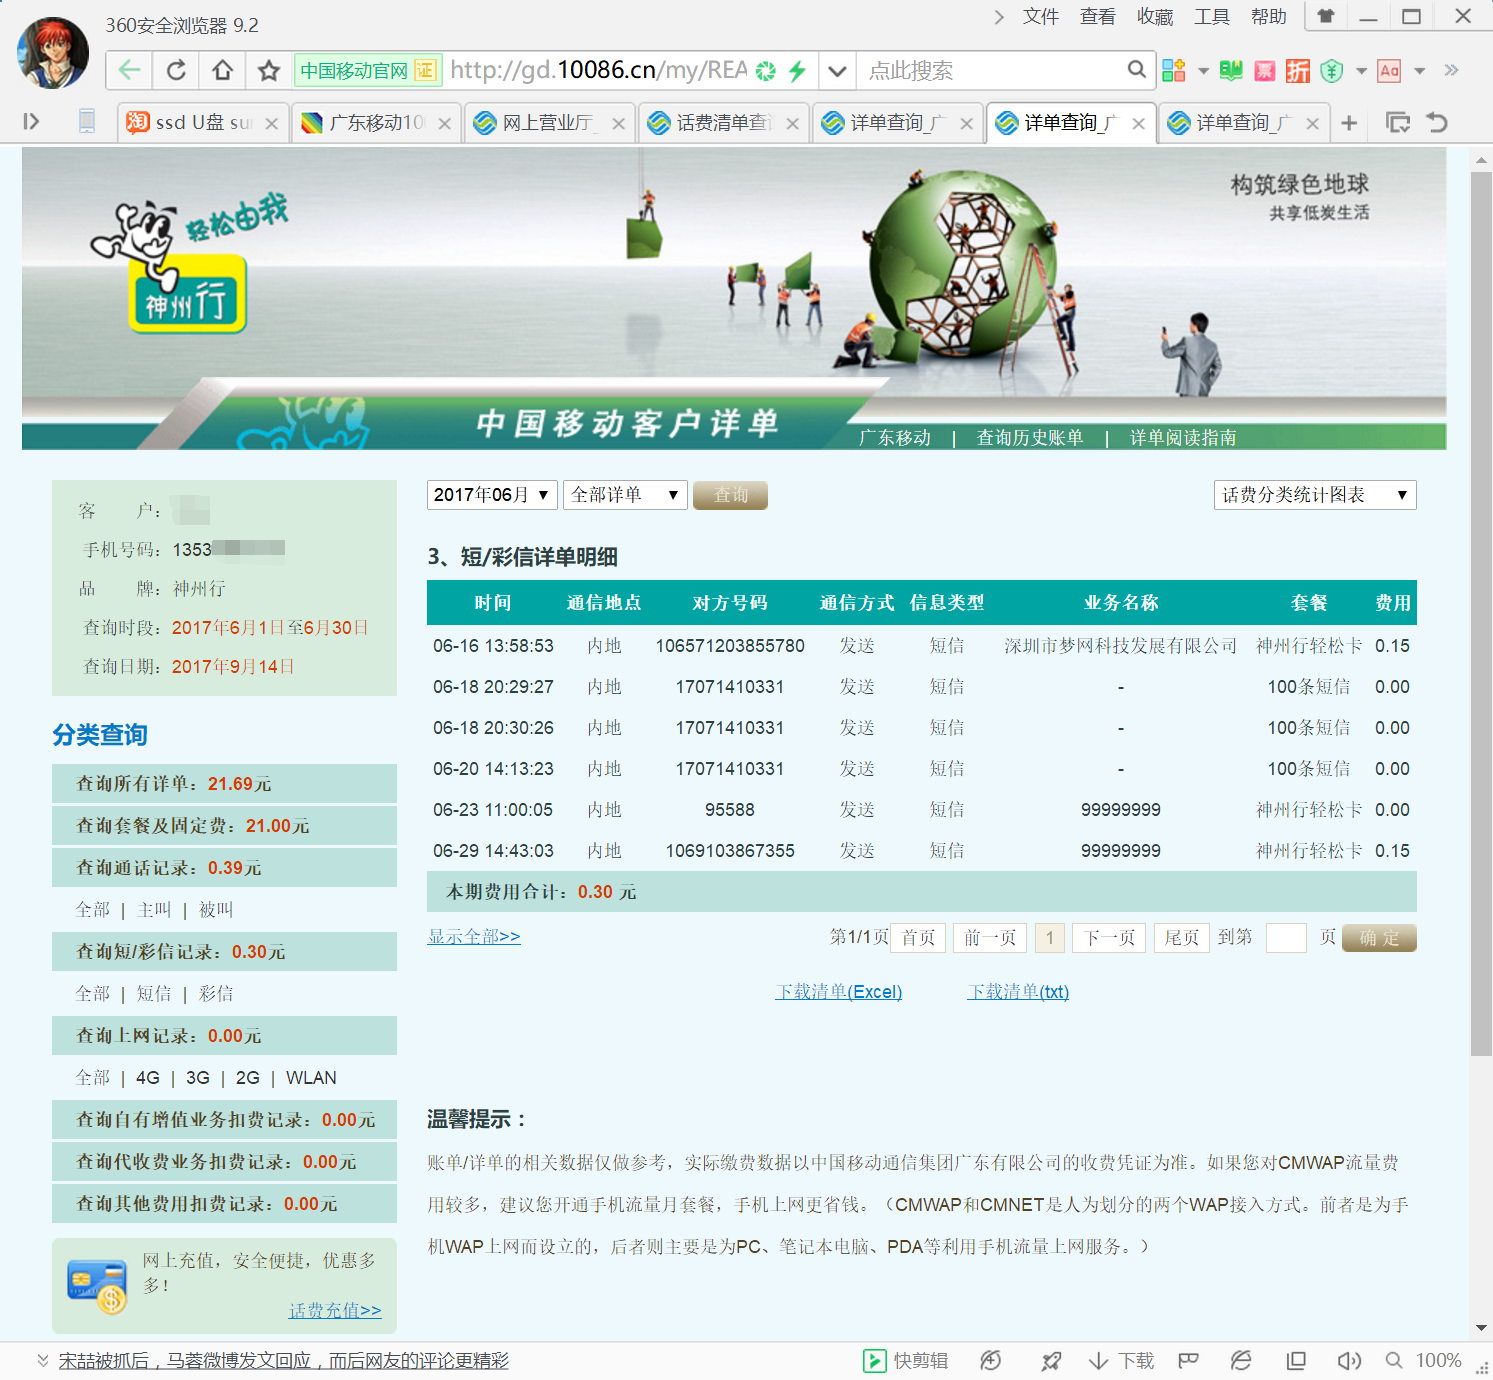Expand the address bar history dropdown arrow

point(838,70)
